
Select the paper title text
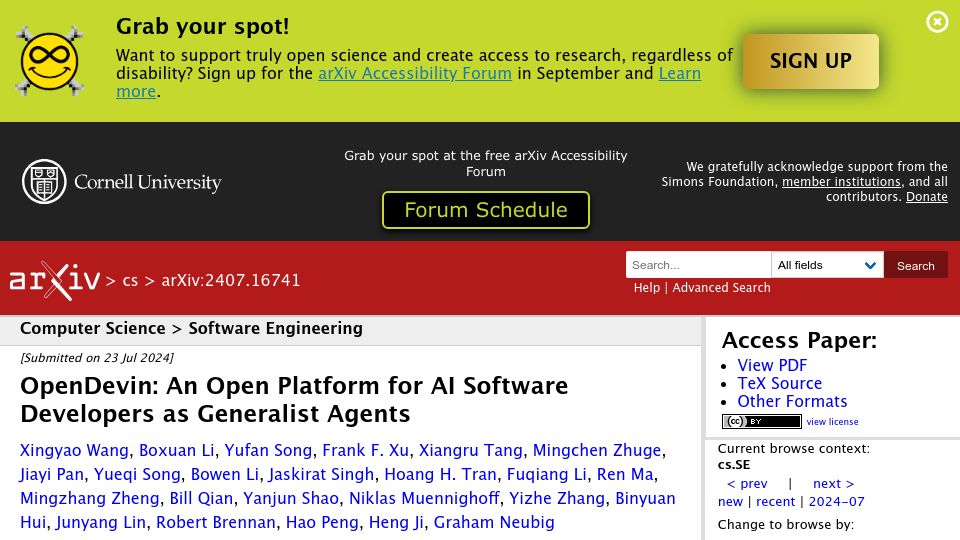click(294, 400)
